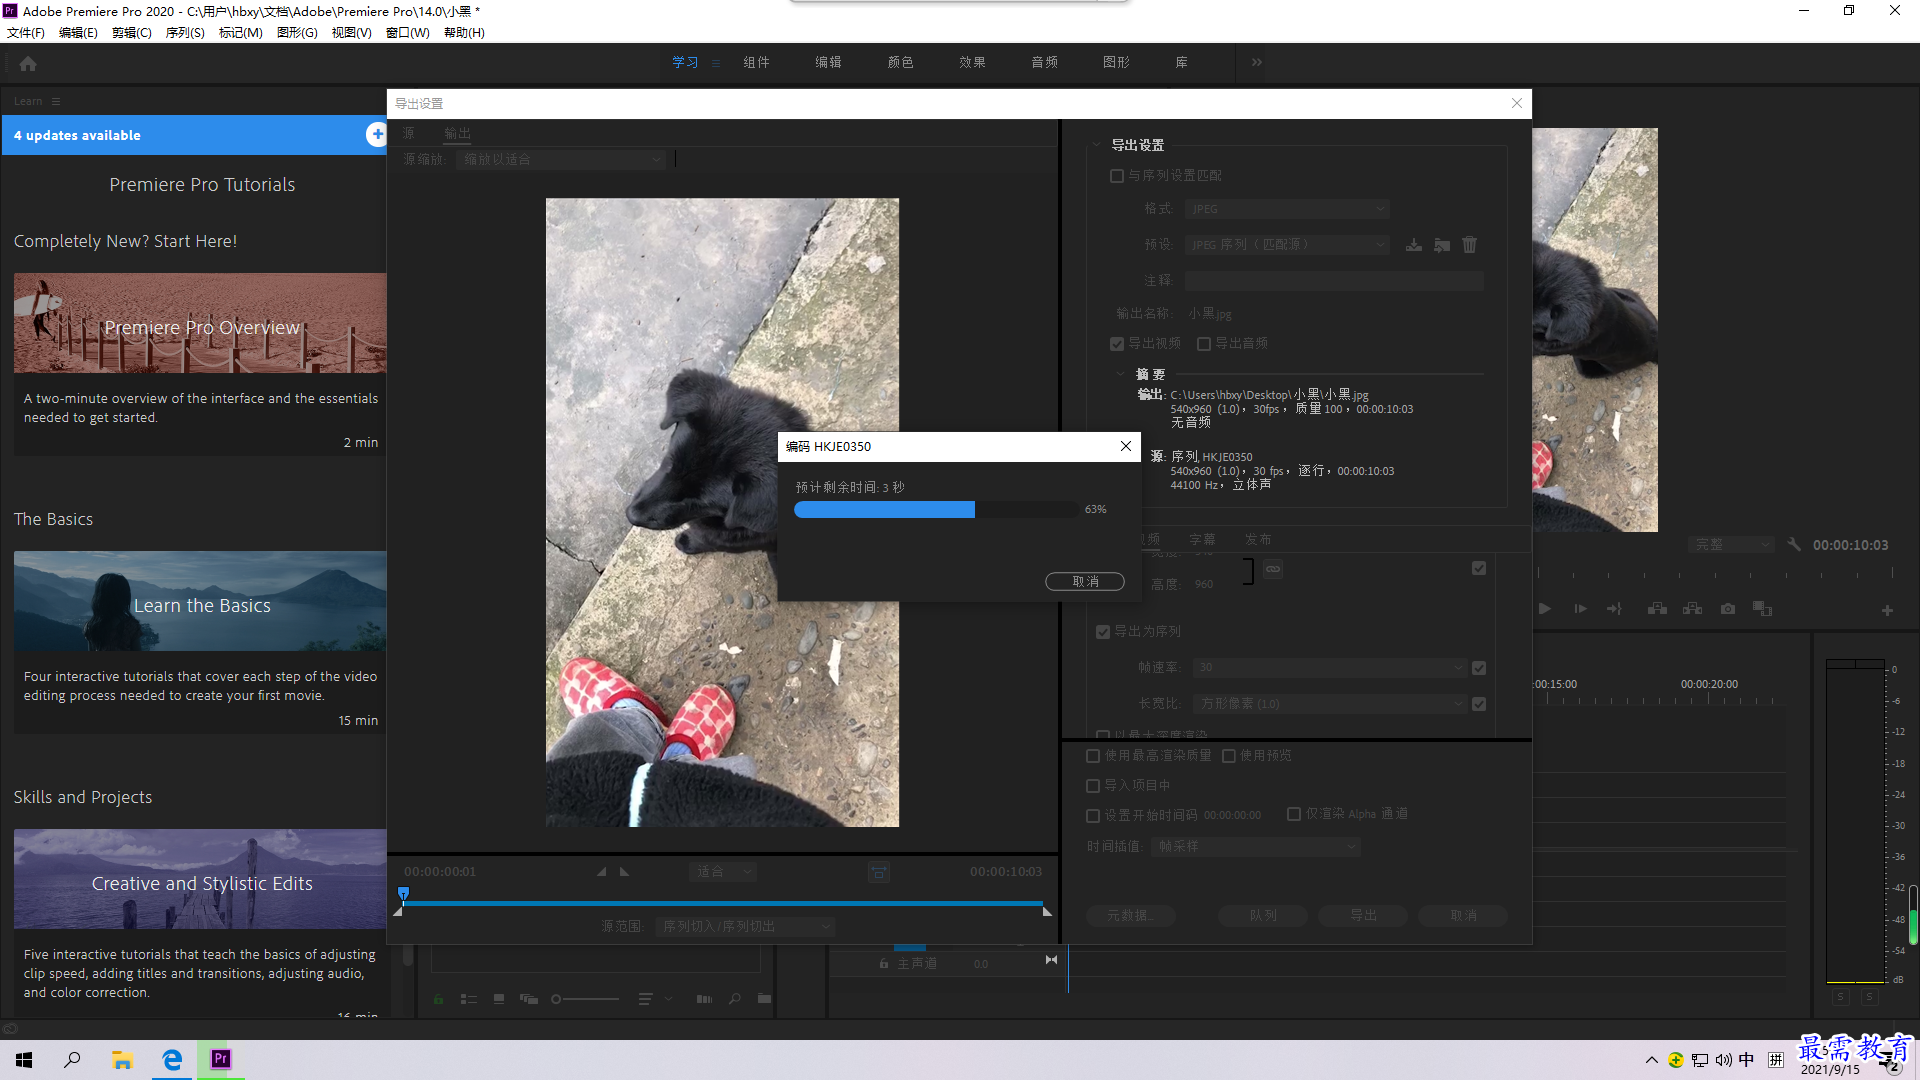This screenshot has height=1080, width=1920.
Task: Open the 文件(F) menu
Action: 26,33
